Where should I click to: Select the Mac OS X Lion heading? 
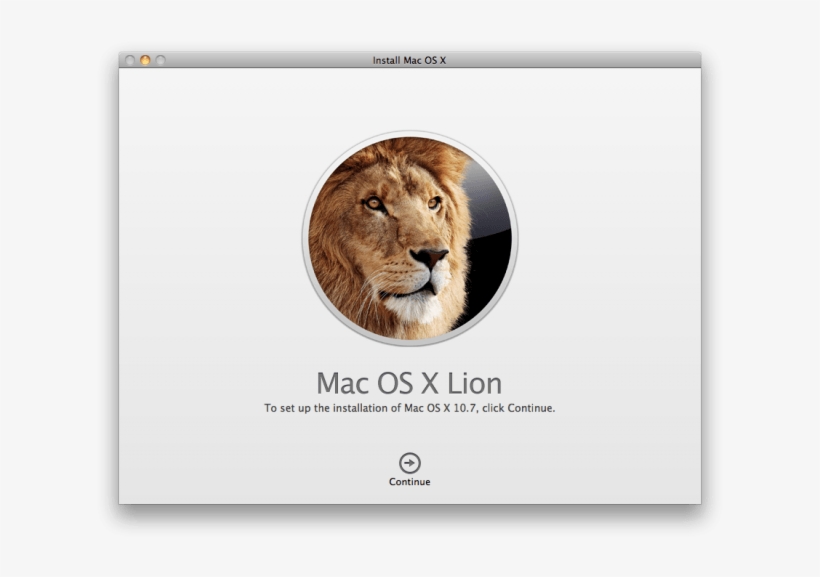point(410,381)
